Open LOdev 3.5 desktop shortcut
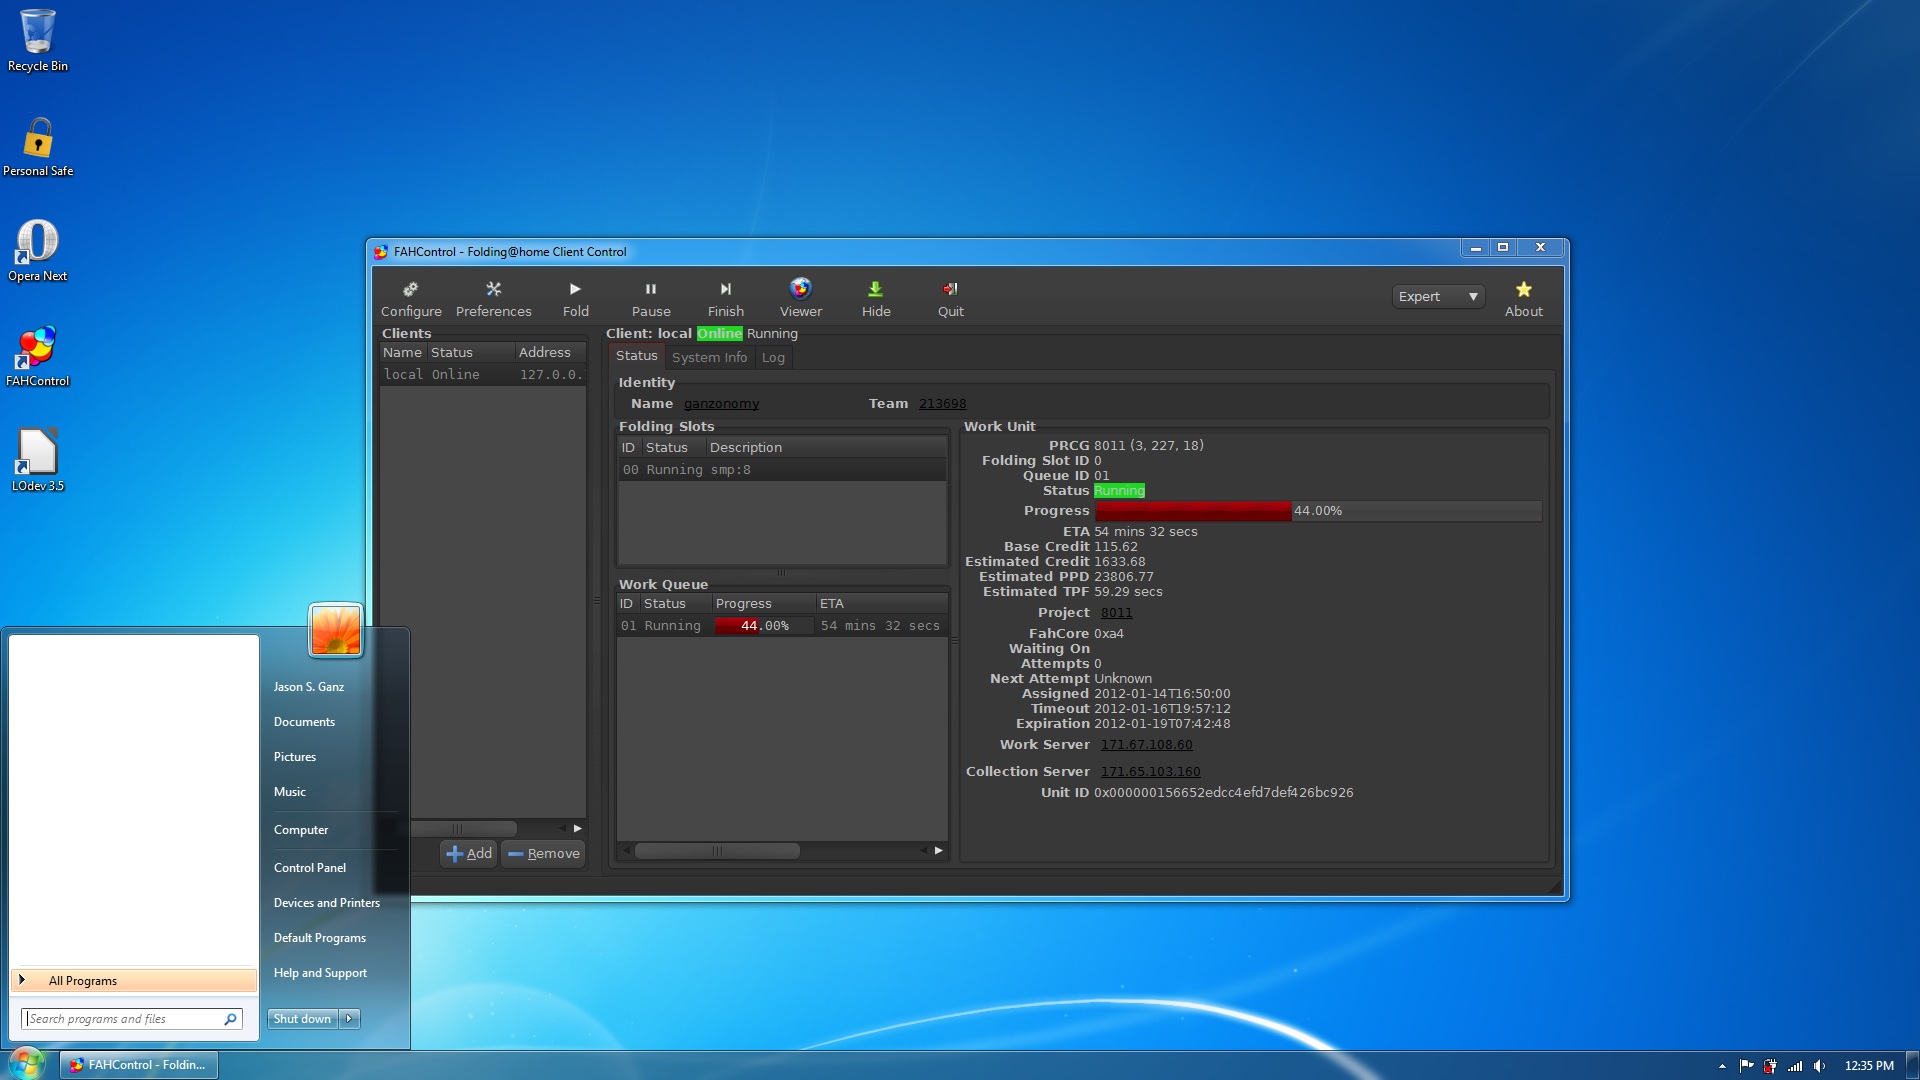This screenshot has width=1920, height=1080. pos(38,461)
